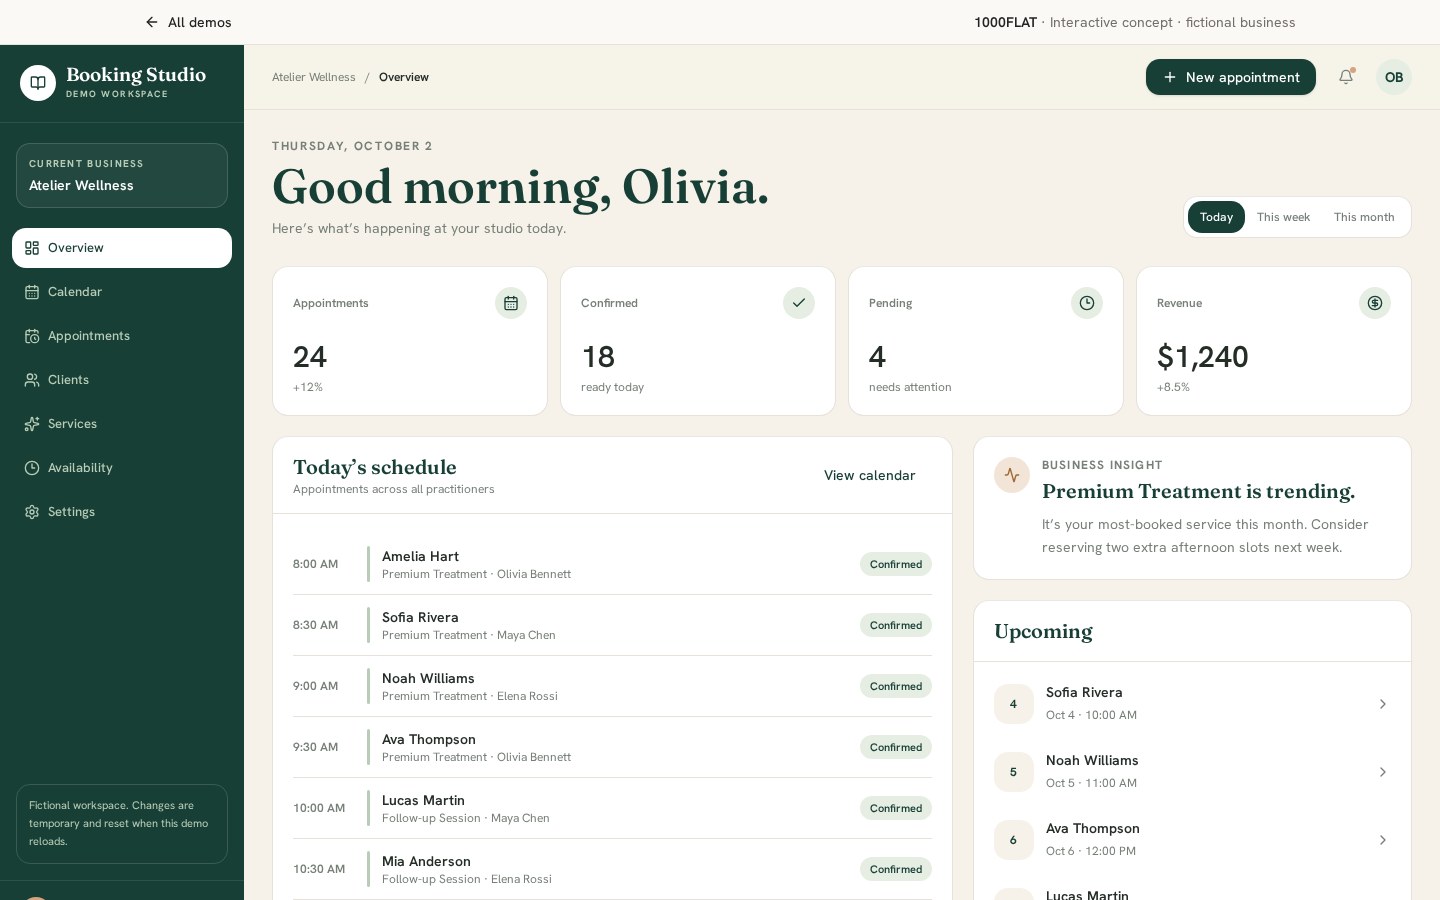This screenshot has height=900, width=1440.
Task: Expand Noah Williams upcoming entry chevron
Action: 1383,772
